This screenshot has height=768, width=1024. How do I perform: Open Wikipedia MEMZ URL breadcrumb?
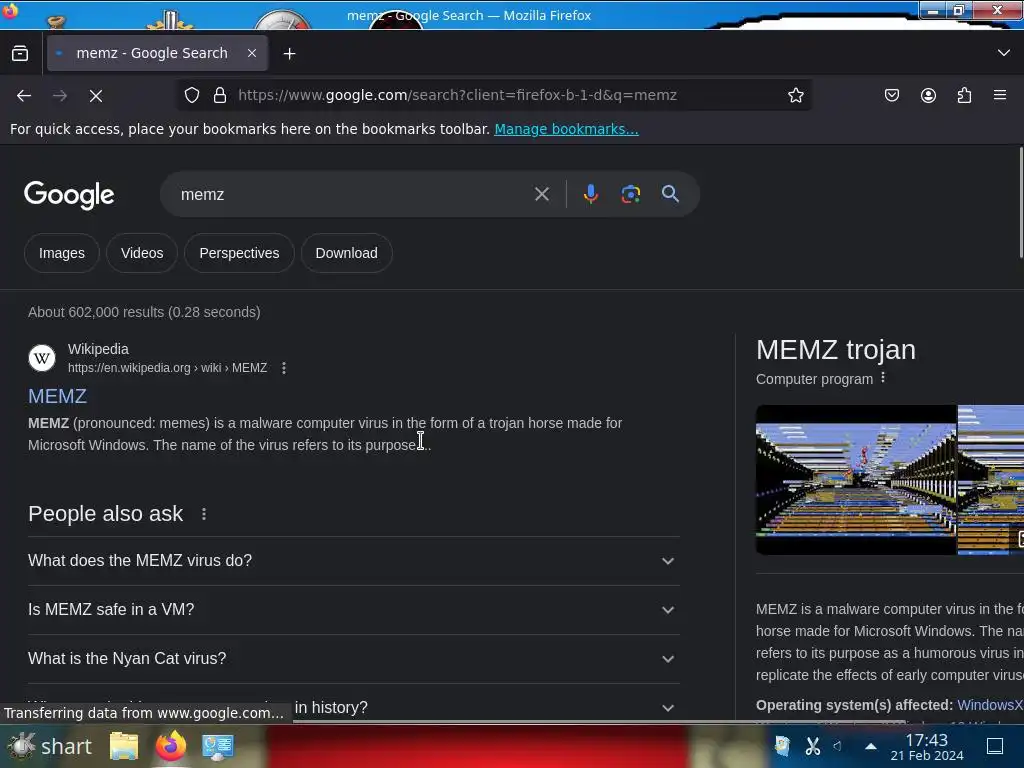pos(167,368)
